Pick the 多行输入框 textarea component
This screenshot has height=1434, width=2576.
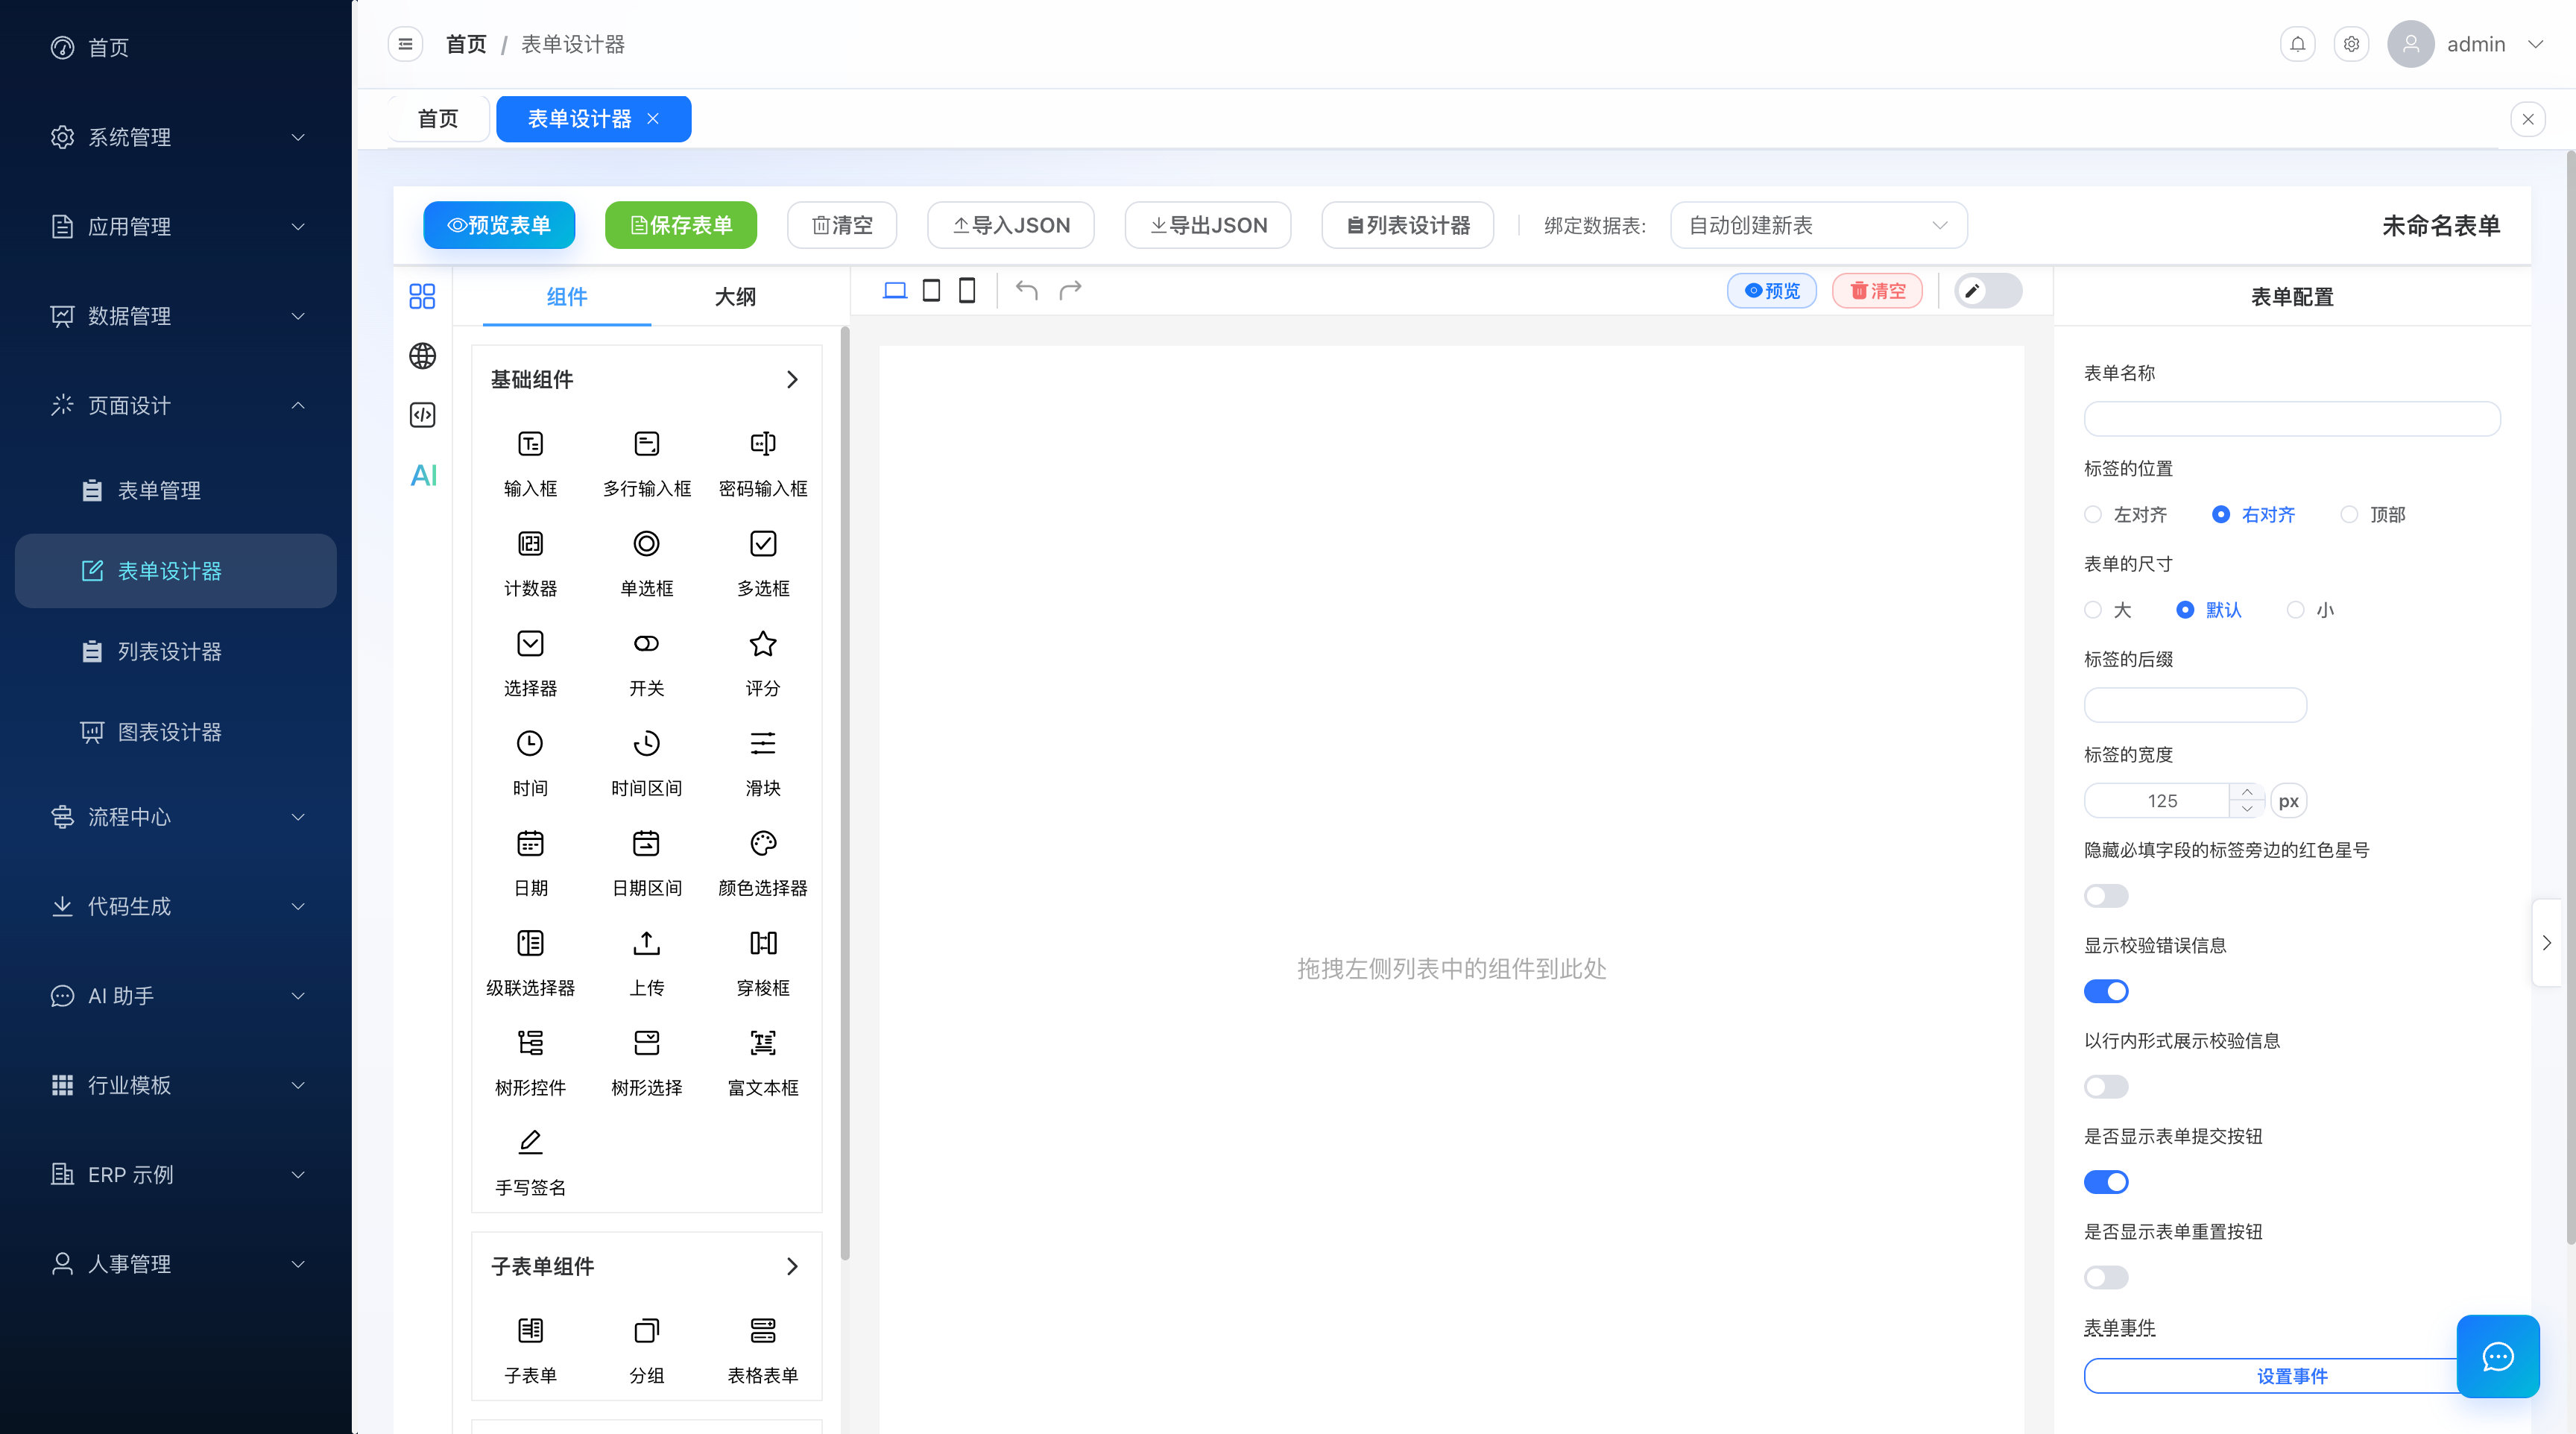(x=647, y=463)
